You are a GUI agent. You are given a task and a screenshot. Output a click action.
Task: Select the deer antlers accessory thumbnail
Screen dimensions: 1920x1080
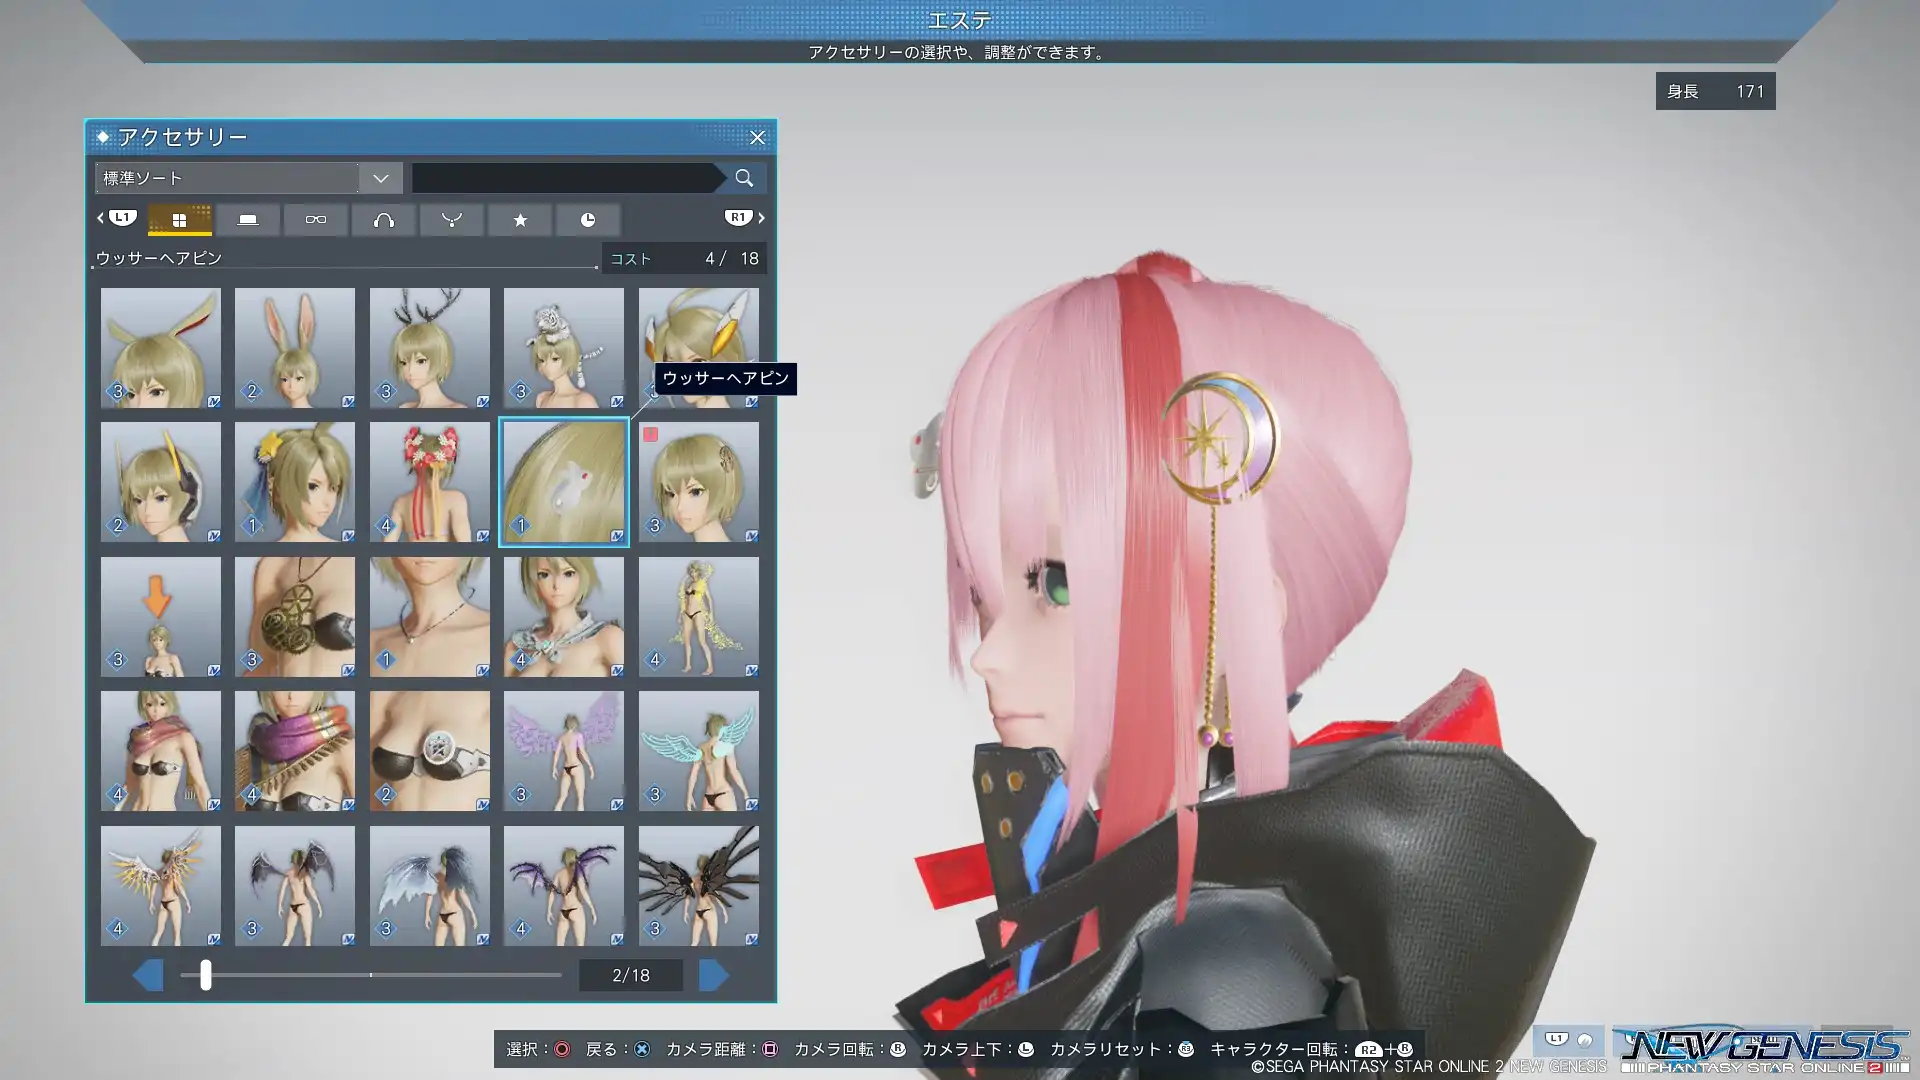(430, 348)
